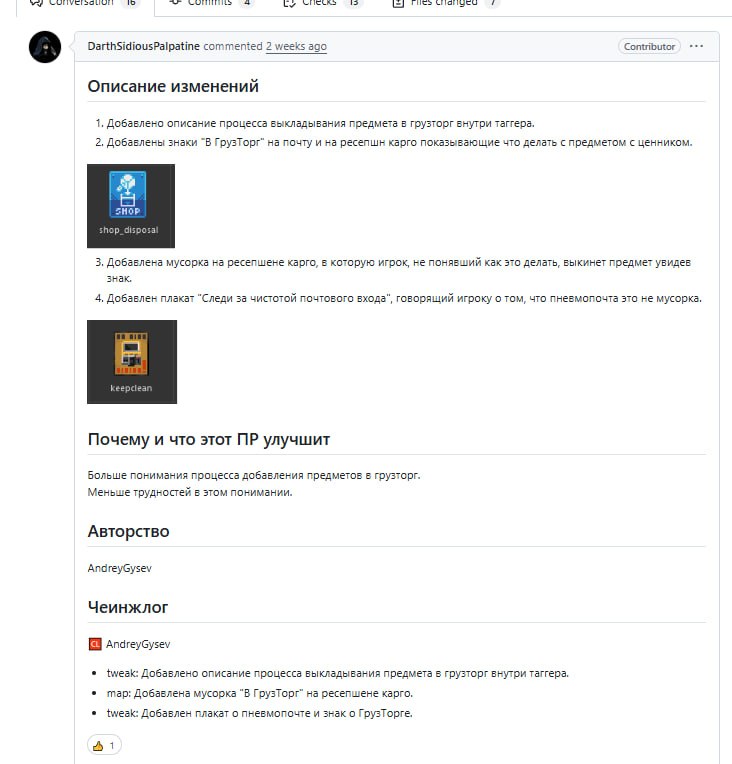Image resolution: width=732 pixels, height=764 pixels.
Task: Switch to the Commits tab
Action: 209,3
